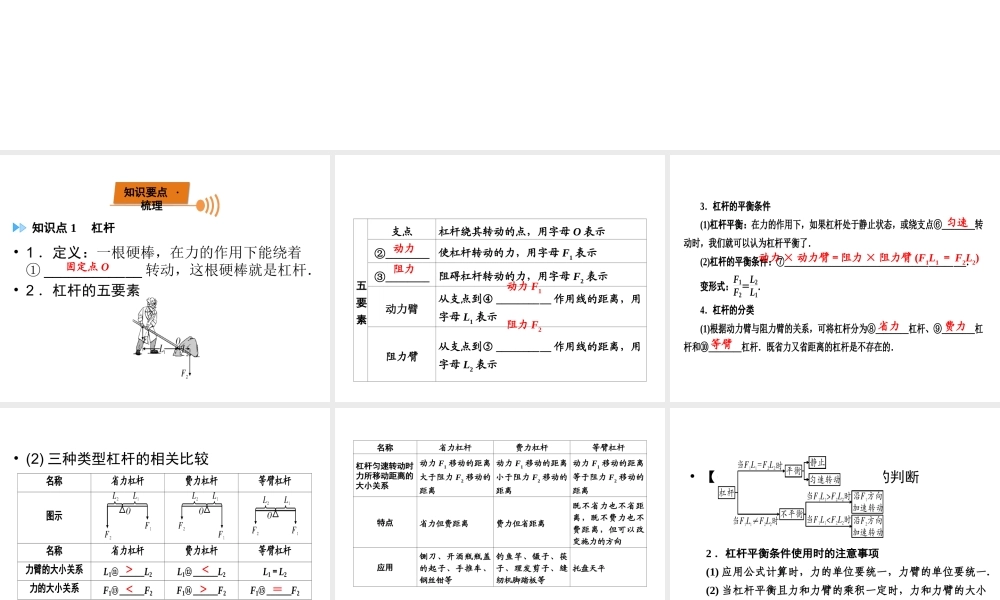Click the blue arrow before 知识点1
The image size is (1000, 600).
click(x=19, y=228)
